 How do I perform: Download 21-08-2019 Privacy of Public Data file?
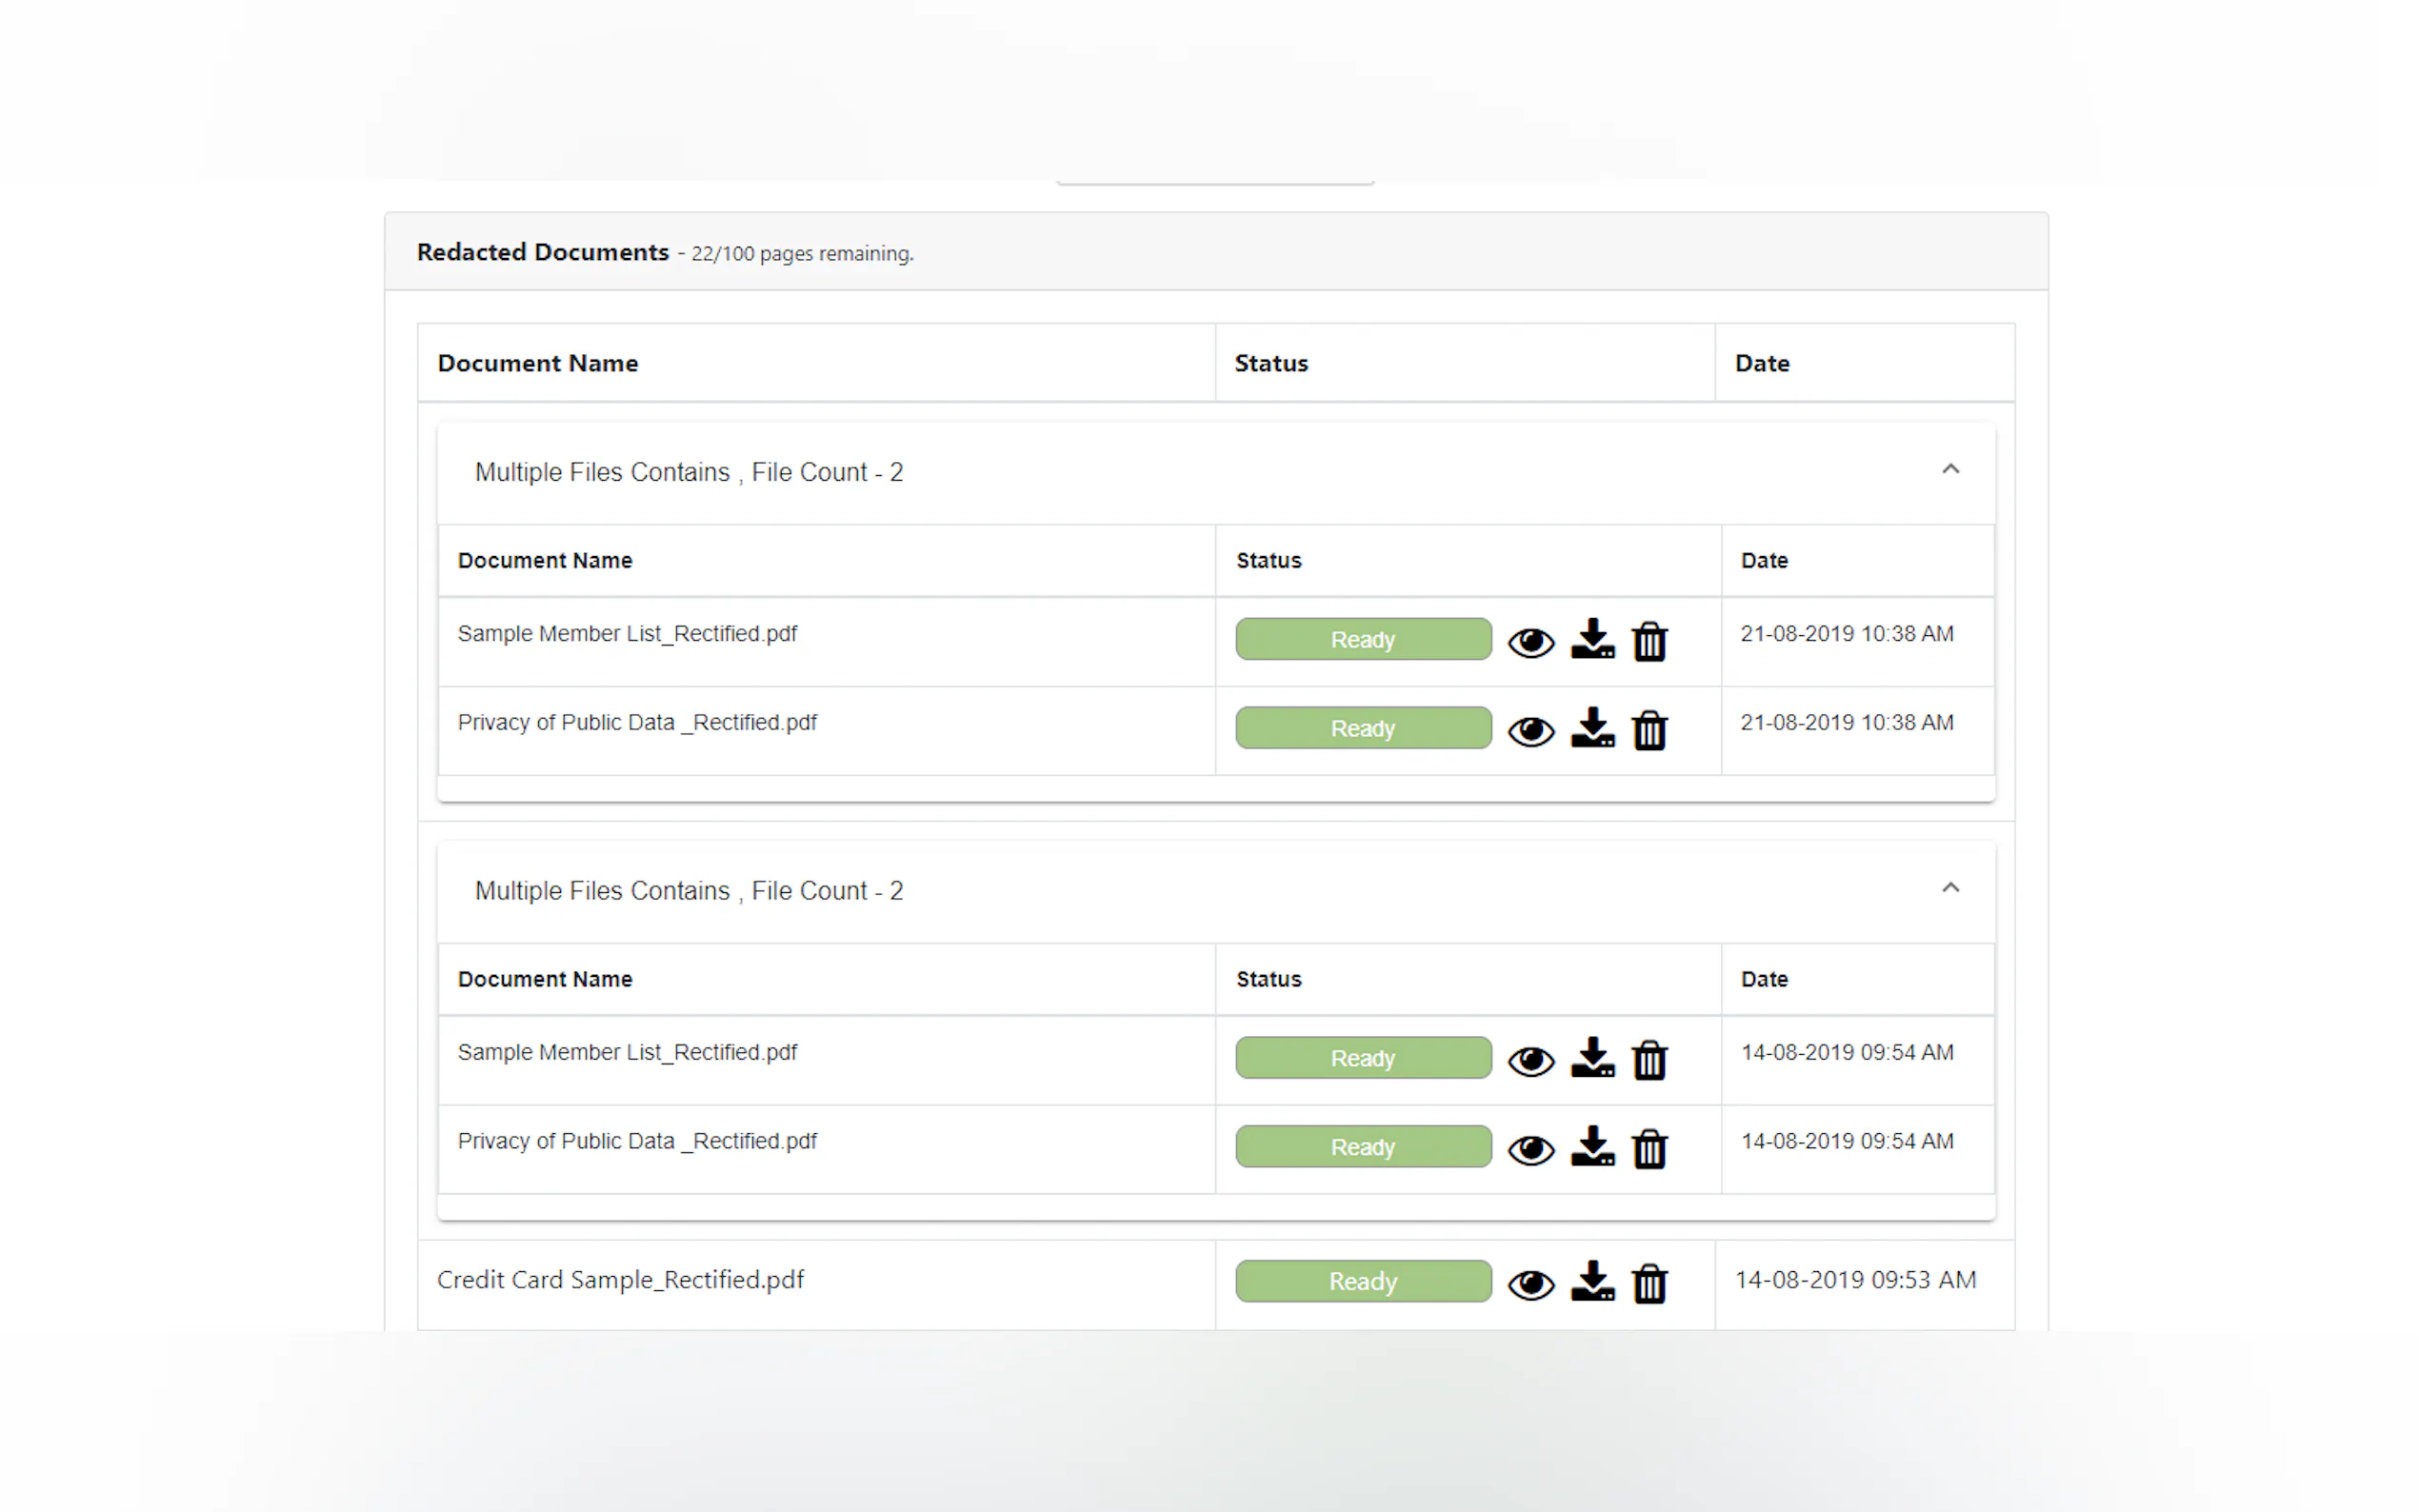[x=1592, y=728]
